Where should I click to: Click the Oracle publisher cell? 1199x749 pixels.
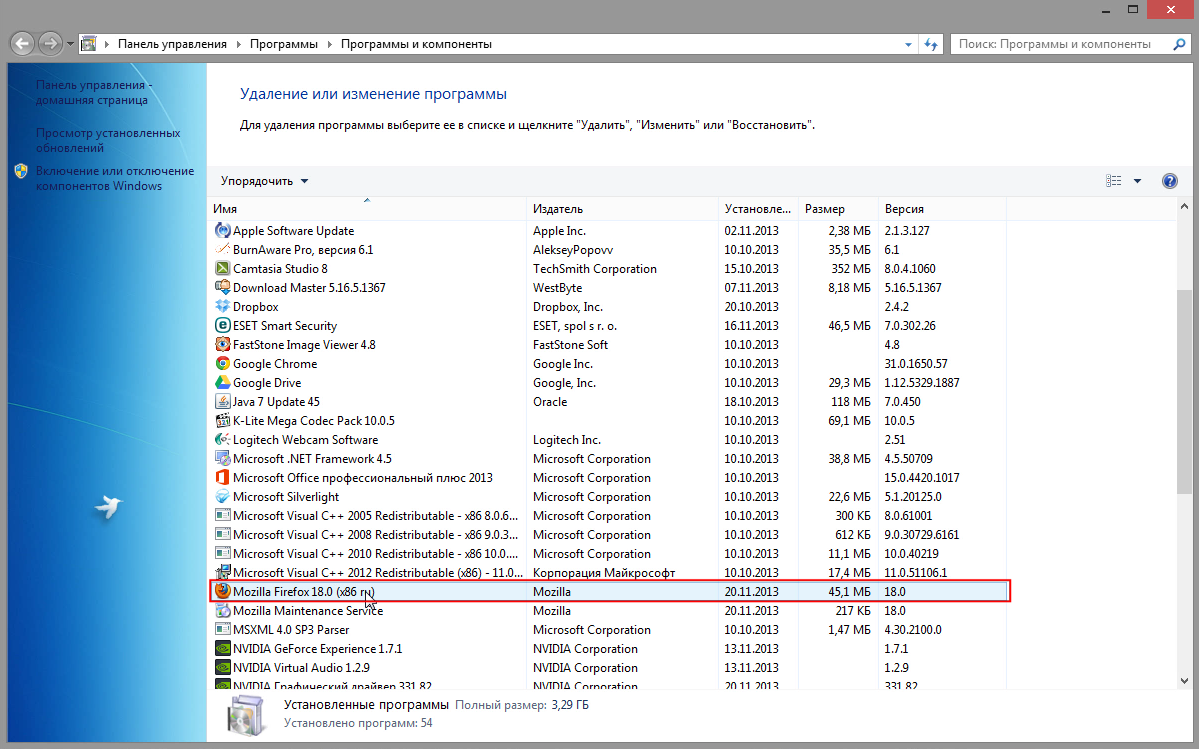pos(550,401)
